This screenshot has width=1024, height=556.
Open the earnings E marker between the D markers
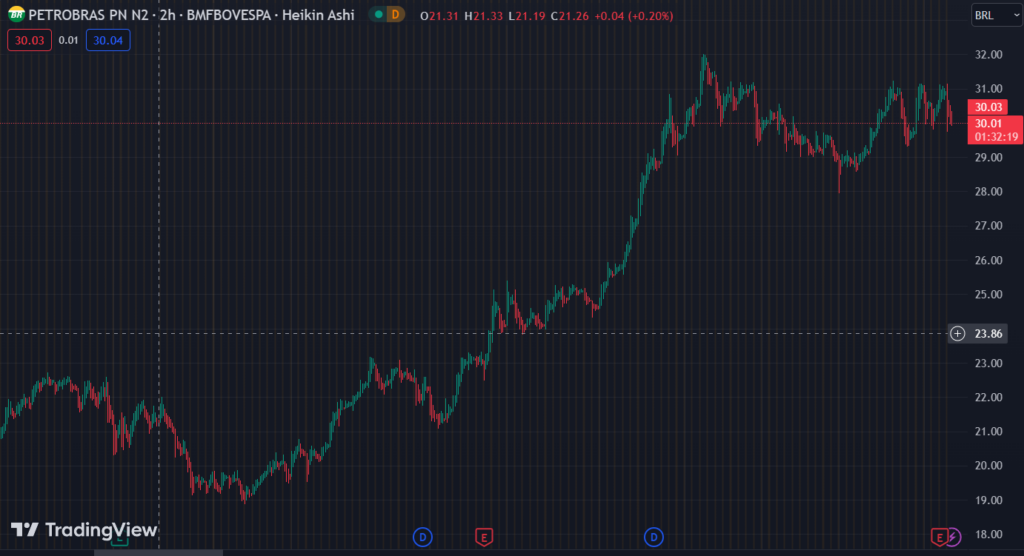point(483,537)
